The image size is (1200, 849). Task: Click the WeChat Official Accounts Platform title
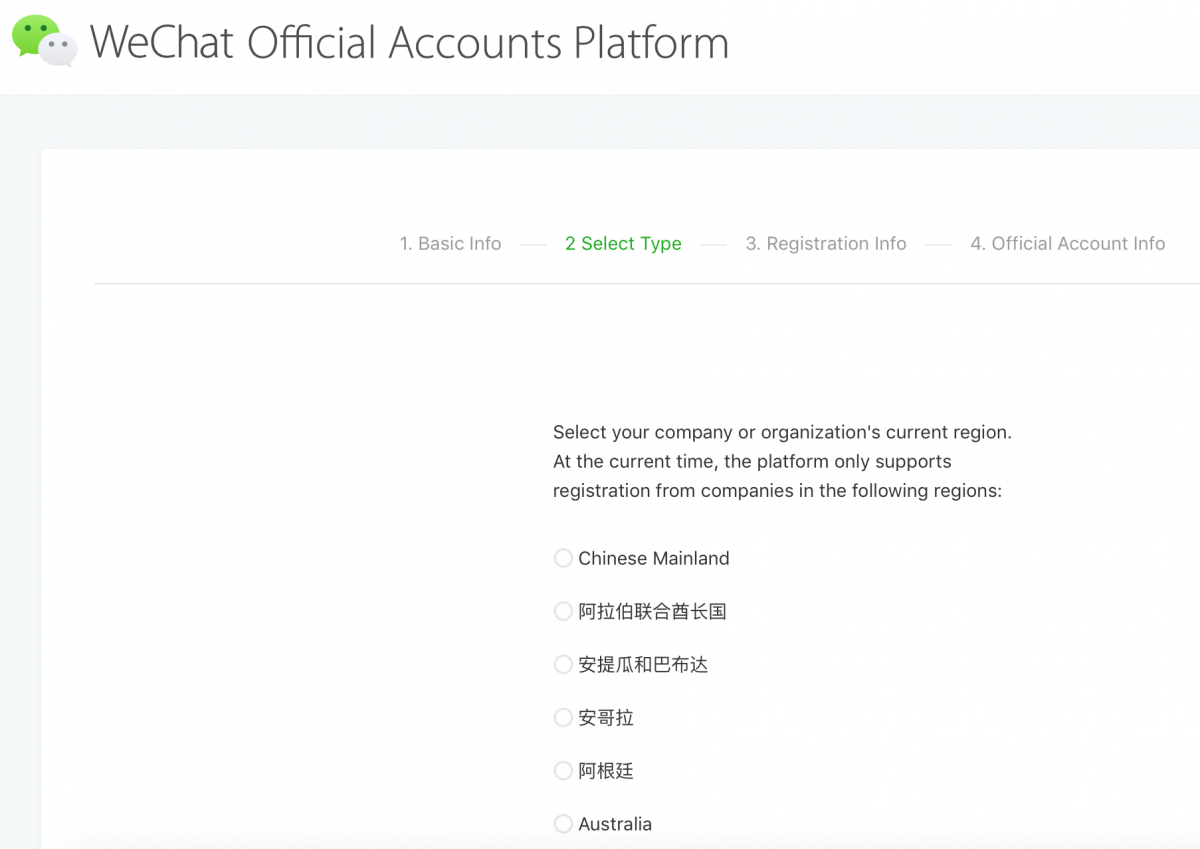click(x=409, y=42)
